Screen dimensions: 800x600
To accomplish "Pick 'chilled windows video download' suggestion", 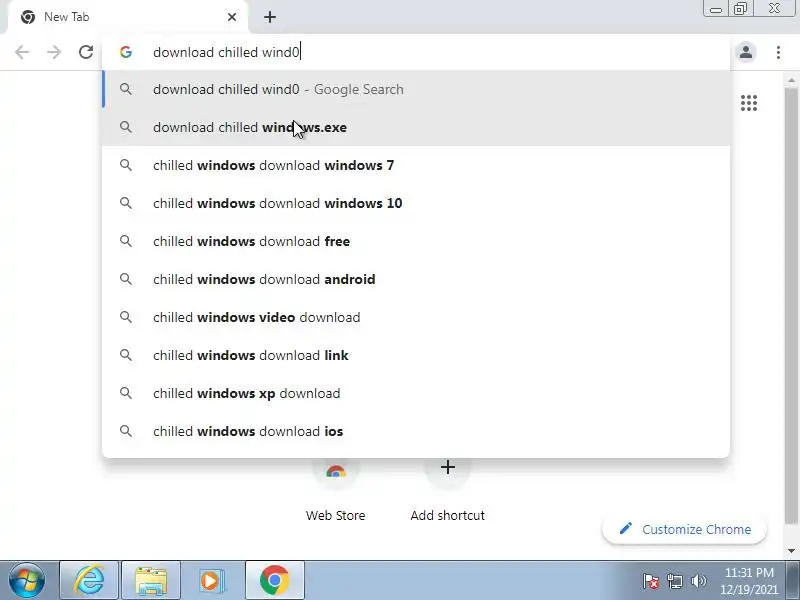I will tap(416, 317).
